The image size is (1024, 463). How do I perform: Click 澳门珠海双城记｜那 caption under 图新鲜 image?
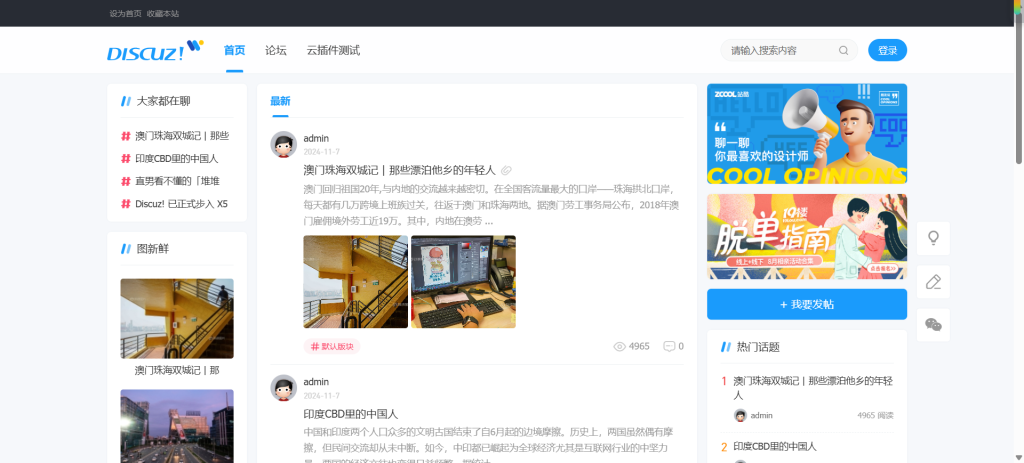pos(177,370)
